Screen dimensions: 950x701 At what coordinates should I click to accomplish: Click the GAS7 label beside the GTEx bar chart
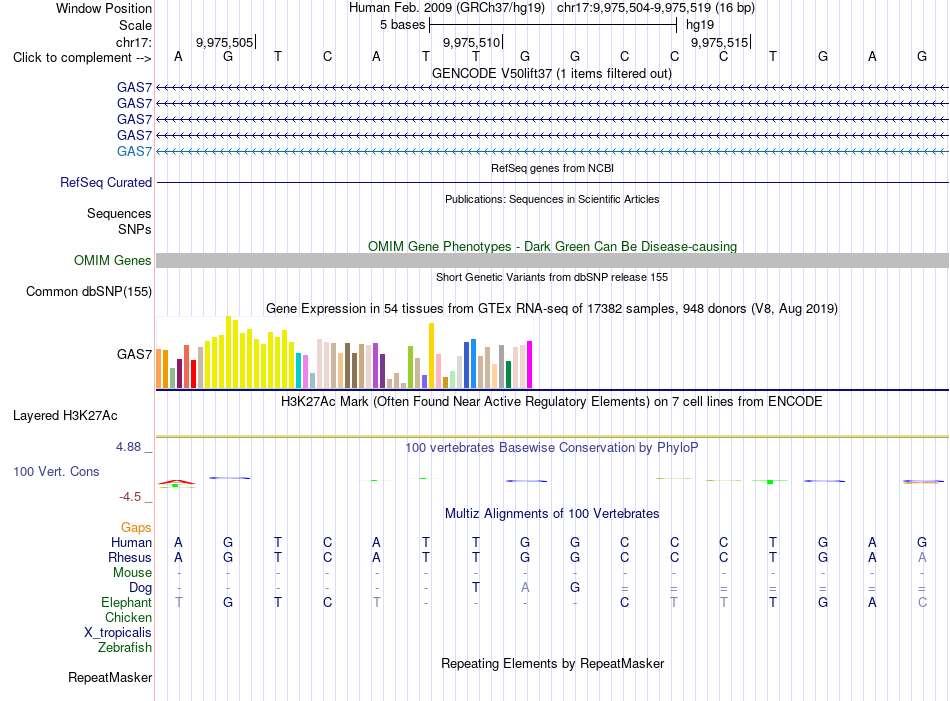tap(135, 354)
